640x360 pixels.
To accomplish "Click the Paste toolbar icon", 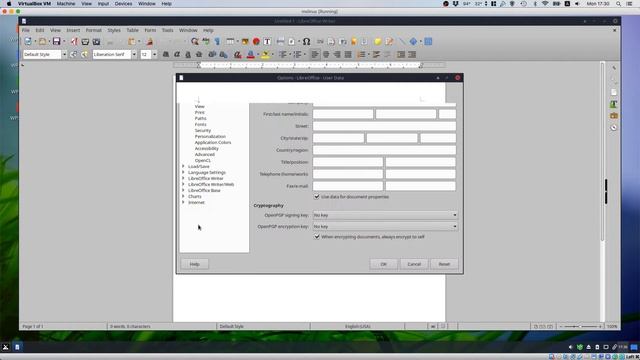I will (132, 42).
